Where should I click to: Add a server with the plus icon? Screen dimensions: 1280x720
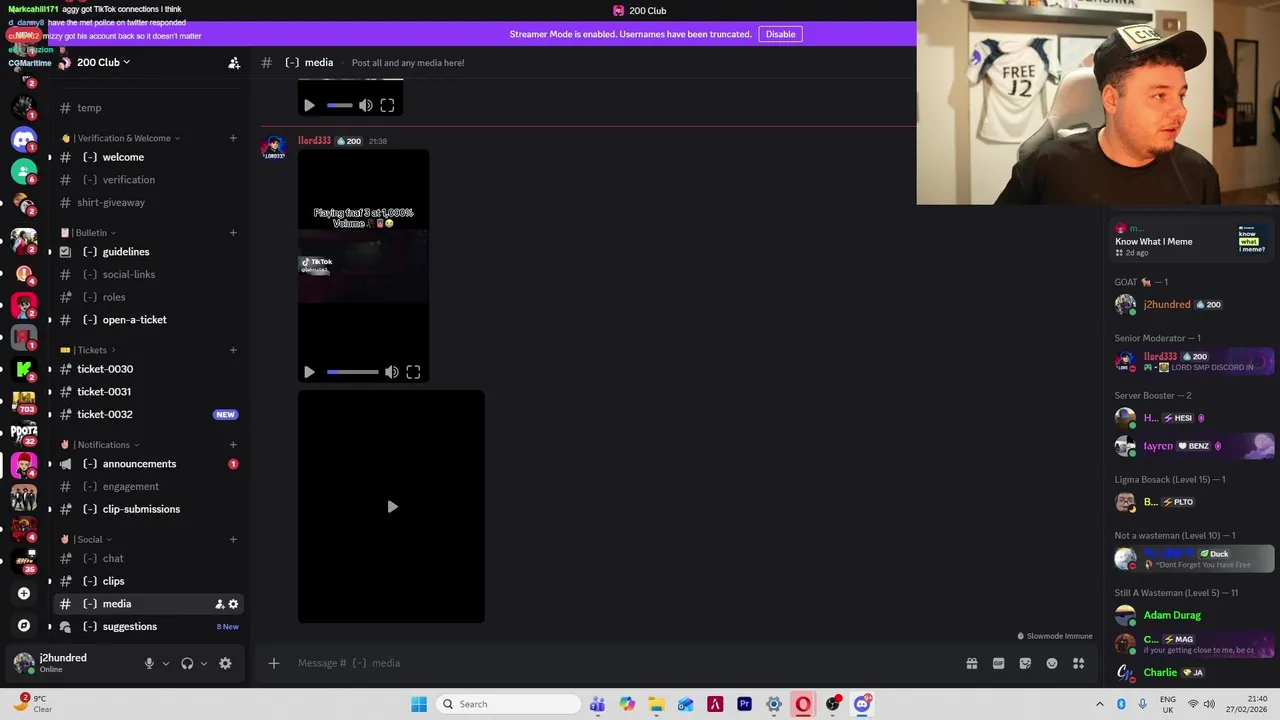pos(24,593)
